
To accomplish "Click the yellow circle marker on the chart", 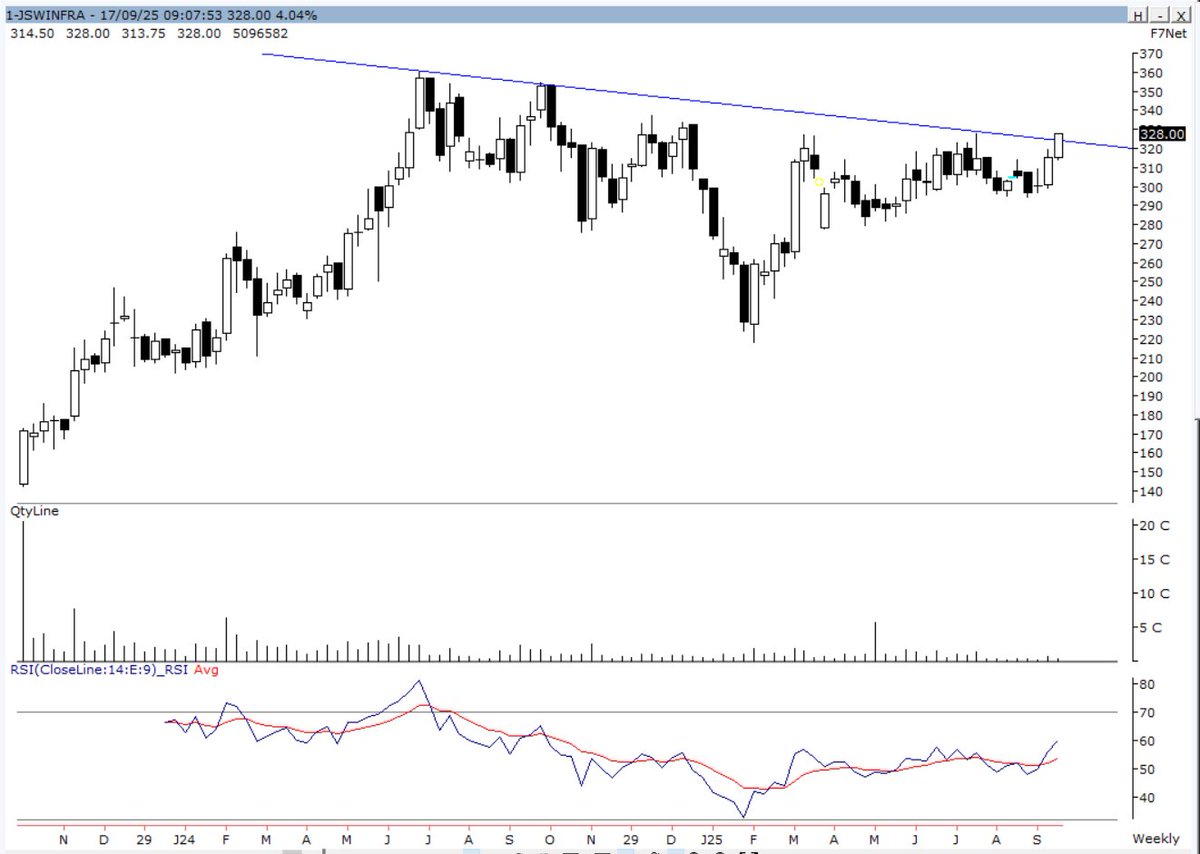I will coord(818,182).
